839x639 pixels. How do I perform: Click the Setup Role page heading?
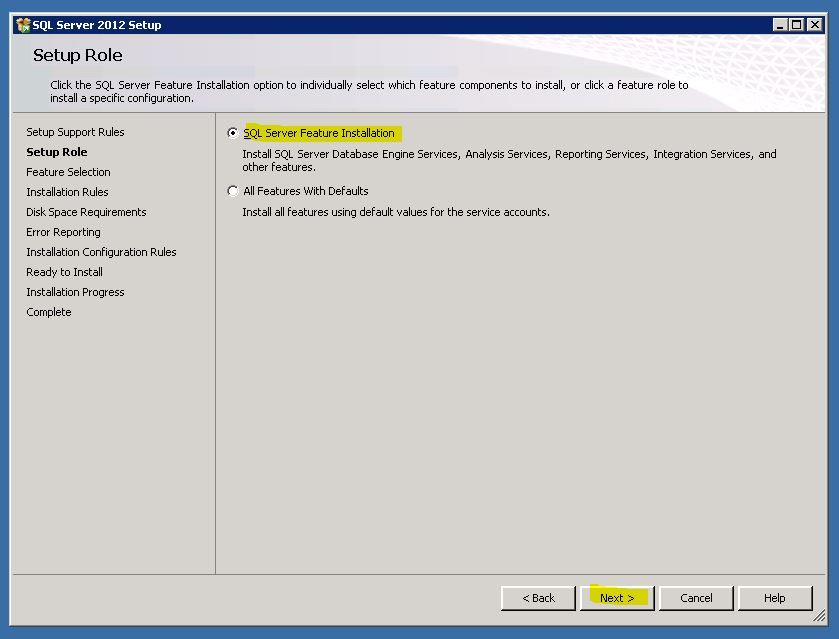coord(78,55)
